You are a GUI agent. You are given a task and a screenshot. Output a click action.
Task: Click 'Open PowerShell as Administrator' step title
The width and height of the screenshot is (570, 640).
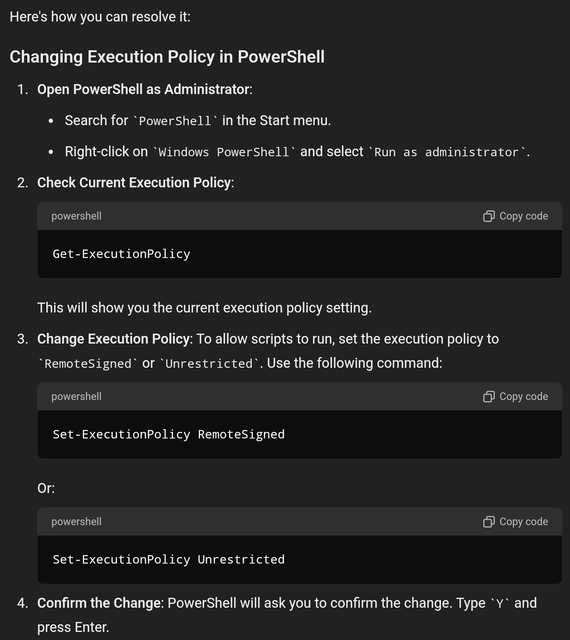tap(143, 89)
